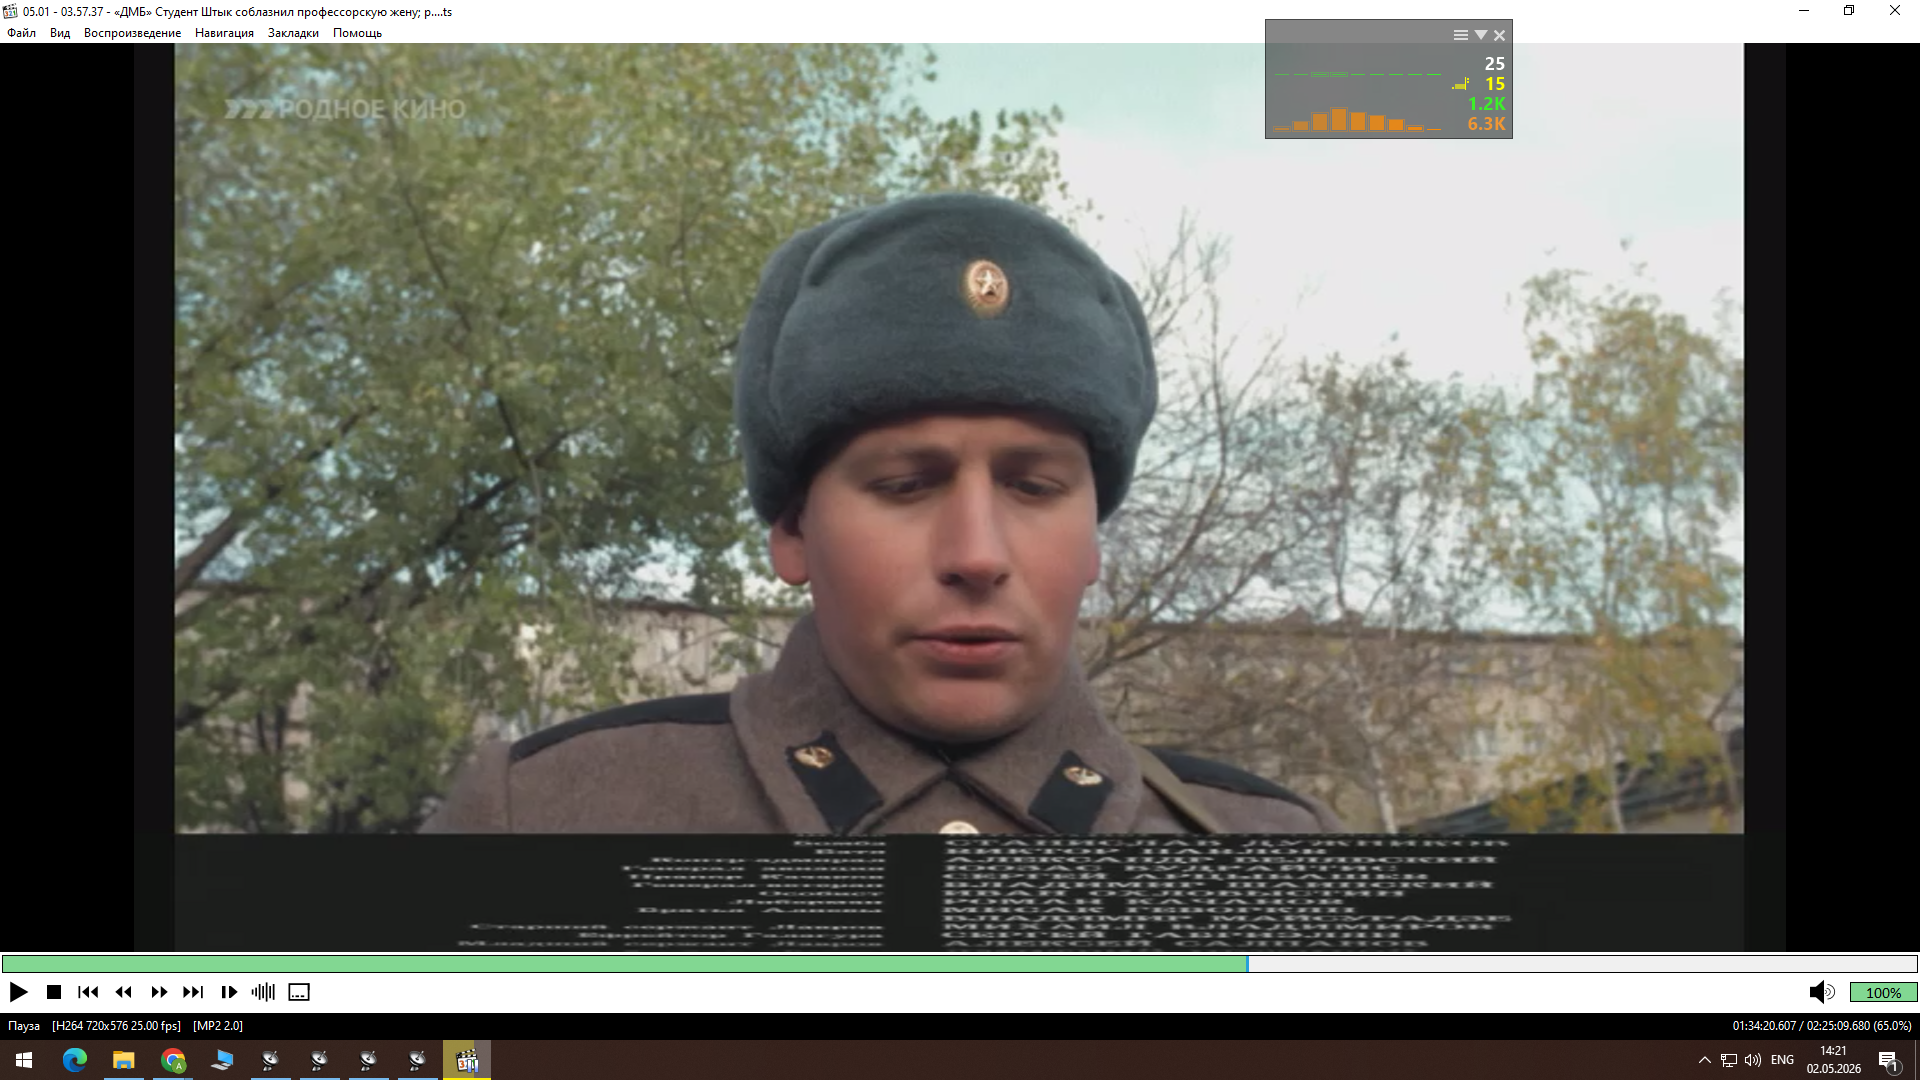Screen dimensions: 1920x1080
Task: Close the statistics overlay widget
Action: (x=1499, y=35)
